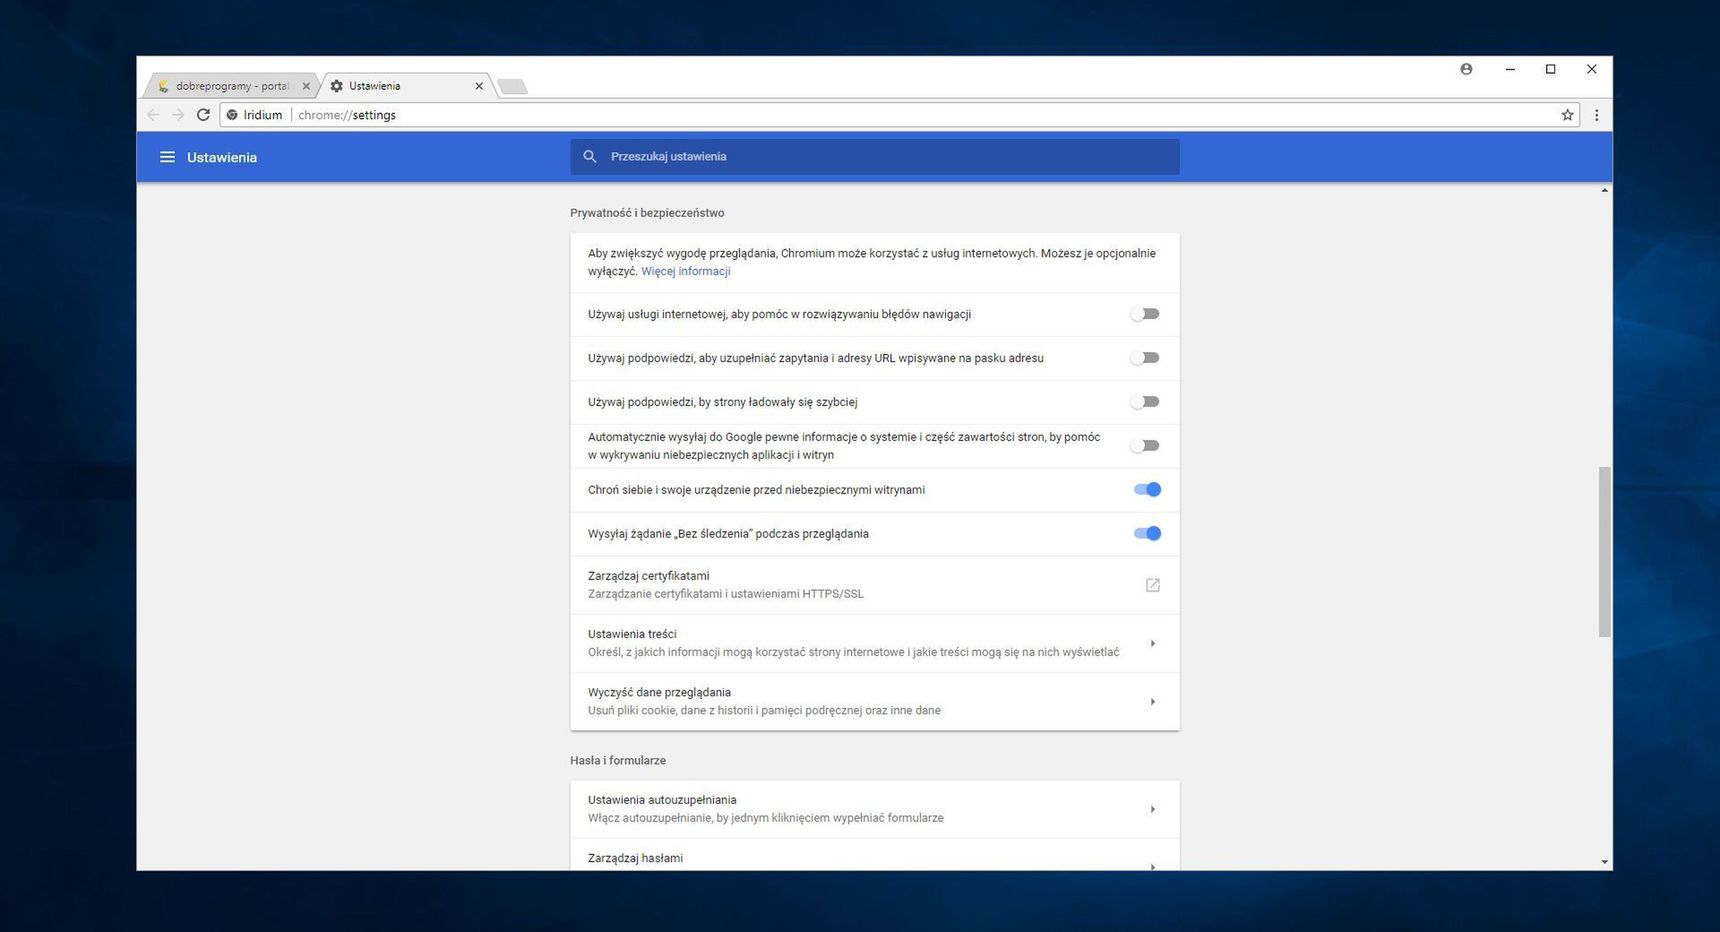Bookmark page with the star icon

coord(1567,115)
